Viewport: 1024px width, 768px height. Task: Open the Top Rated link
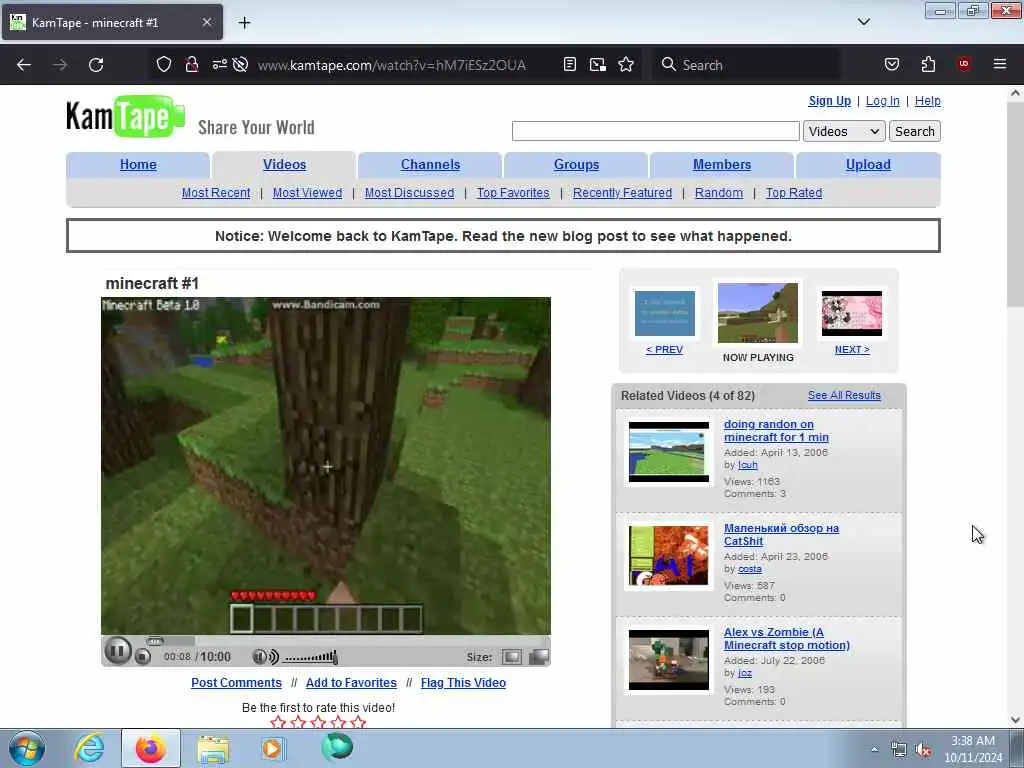point(794,193)
